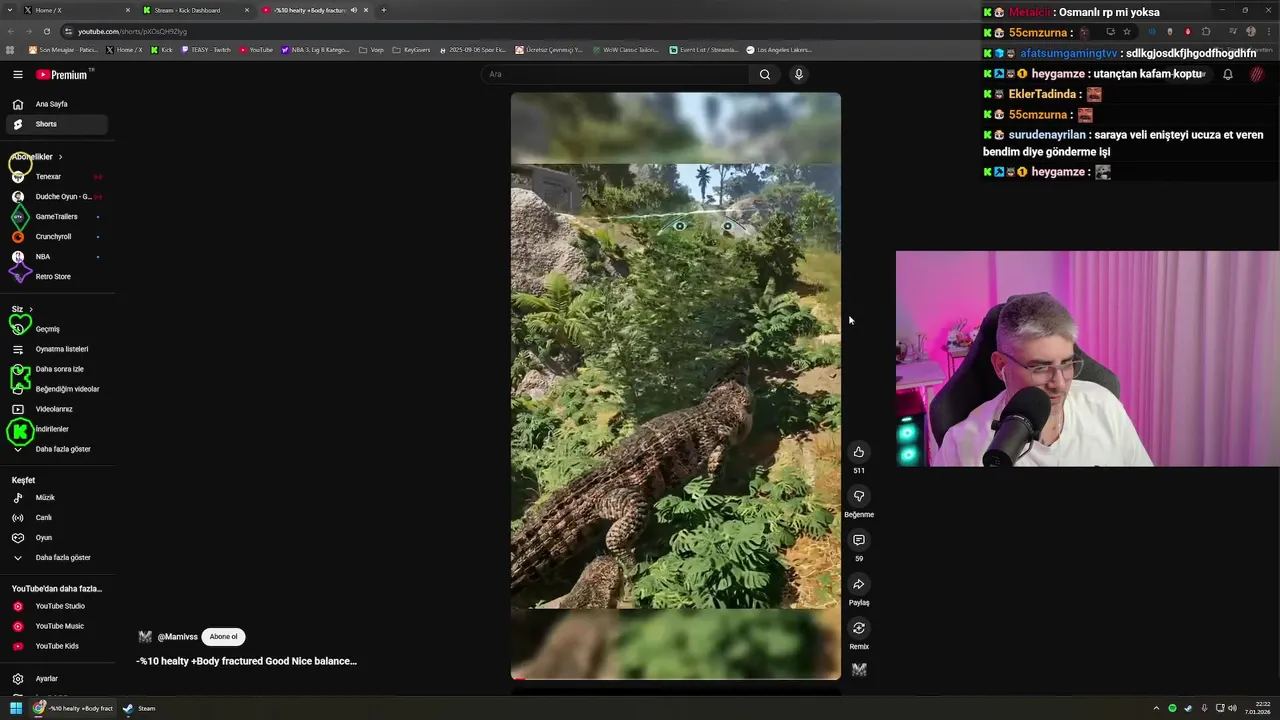1280x720 pixels.
Task: Bookmark this page with the star
Action: tap(1127, 31)
